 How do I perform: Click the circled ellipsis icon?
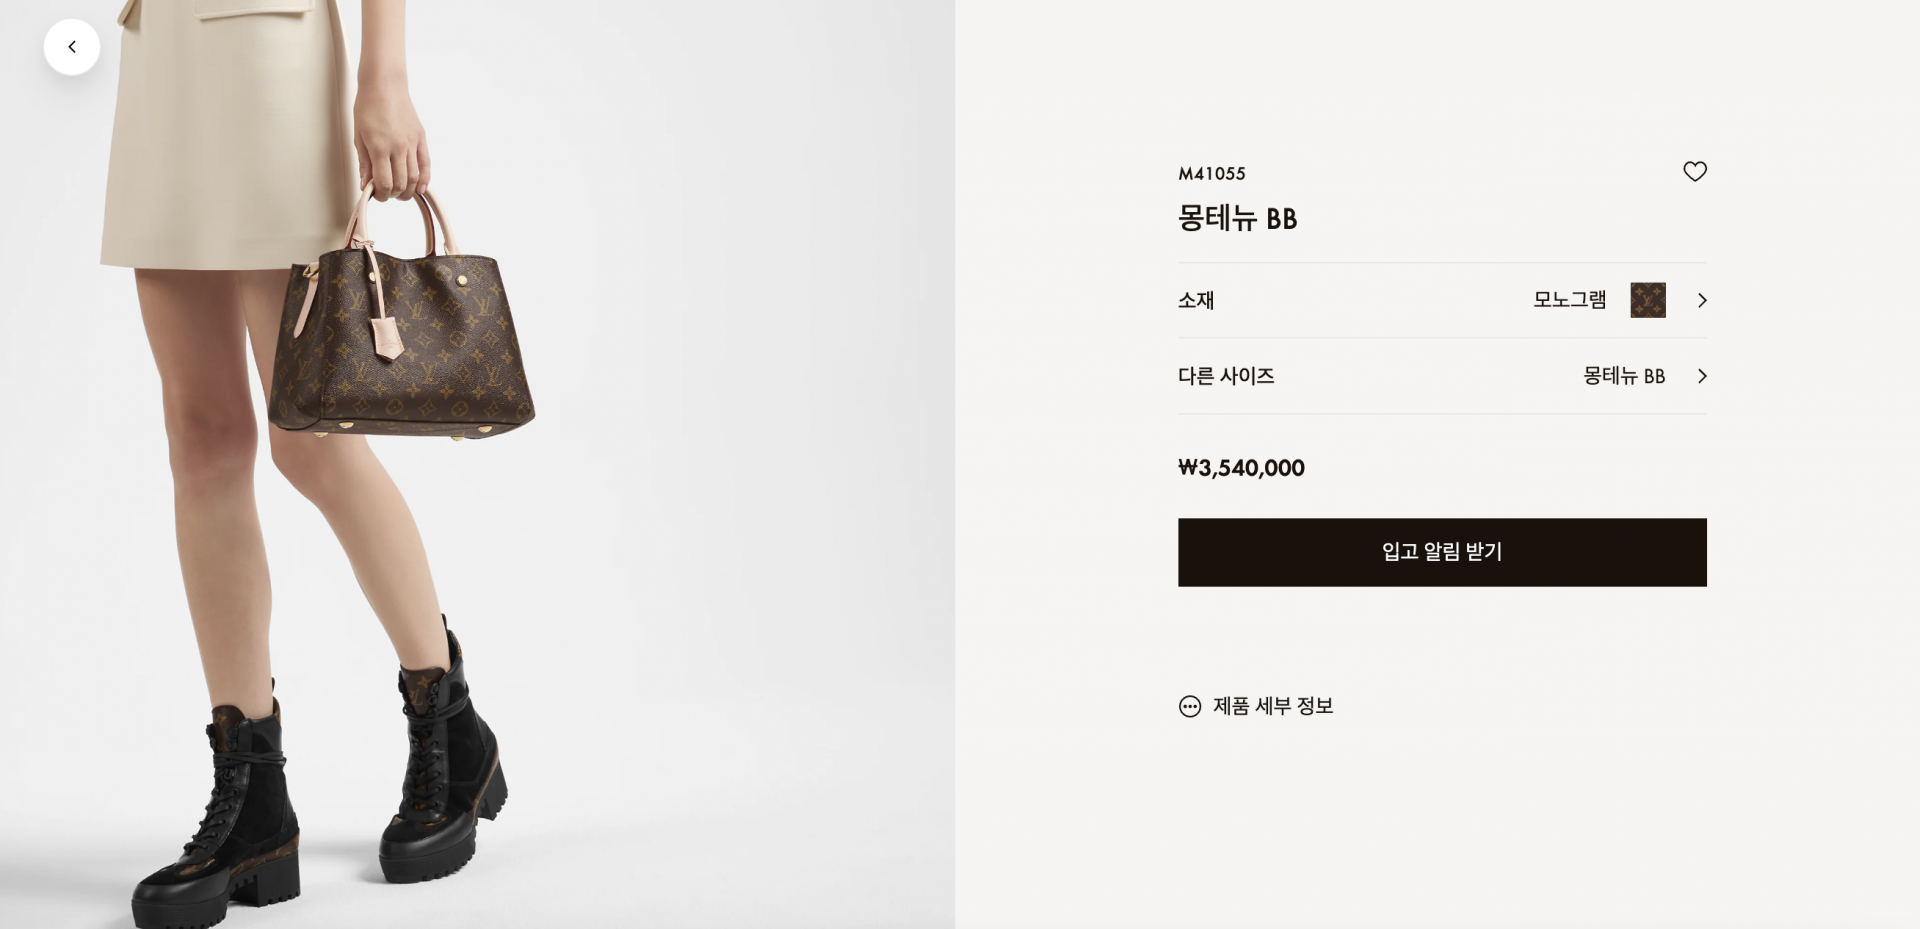[1190, 706]
